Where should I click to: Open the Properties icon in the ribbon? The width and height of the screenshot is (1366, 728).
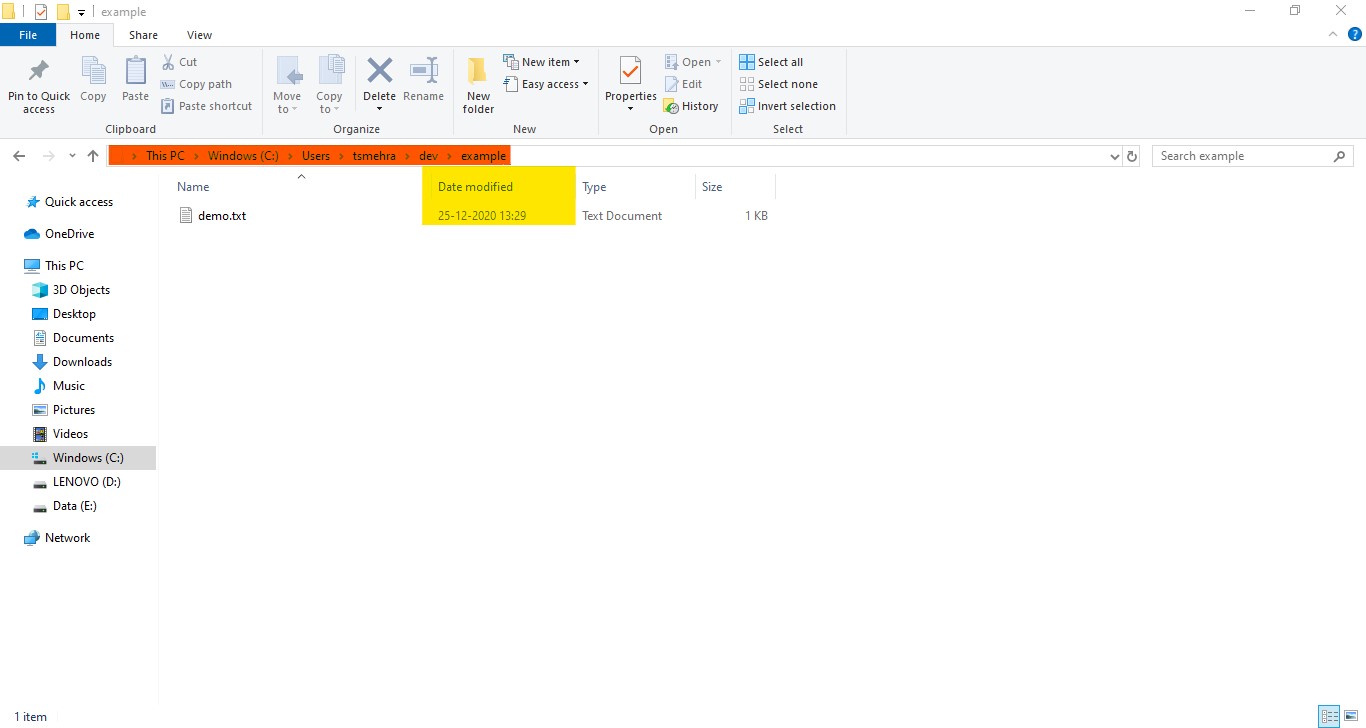tap(630, 72)
